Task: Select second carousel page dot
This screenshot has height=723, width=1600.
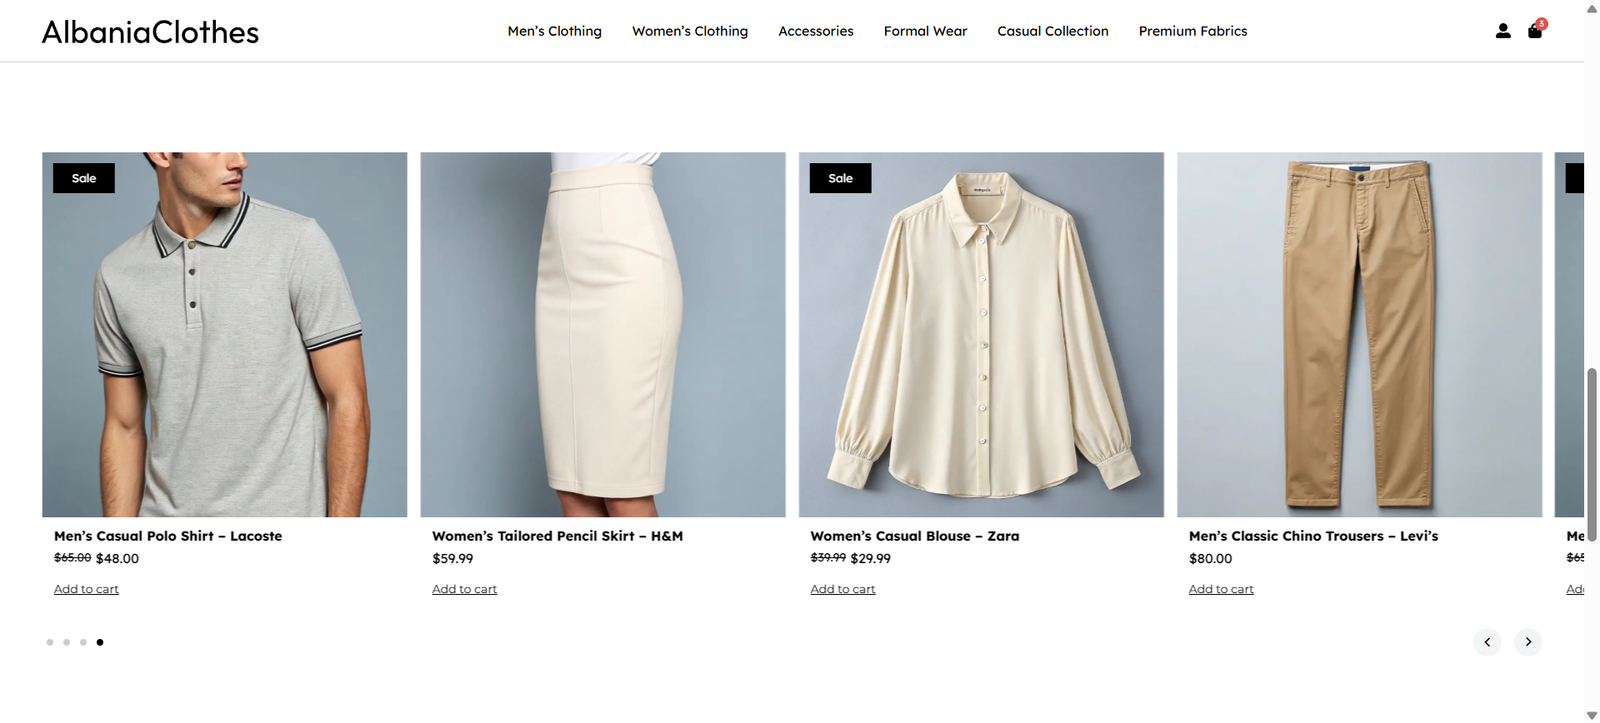Action: [66, 642]
